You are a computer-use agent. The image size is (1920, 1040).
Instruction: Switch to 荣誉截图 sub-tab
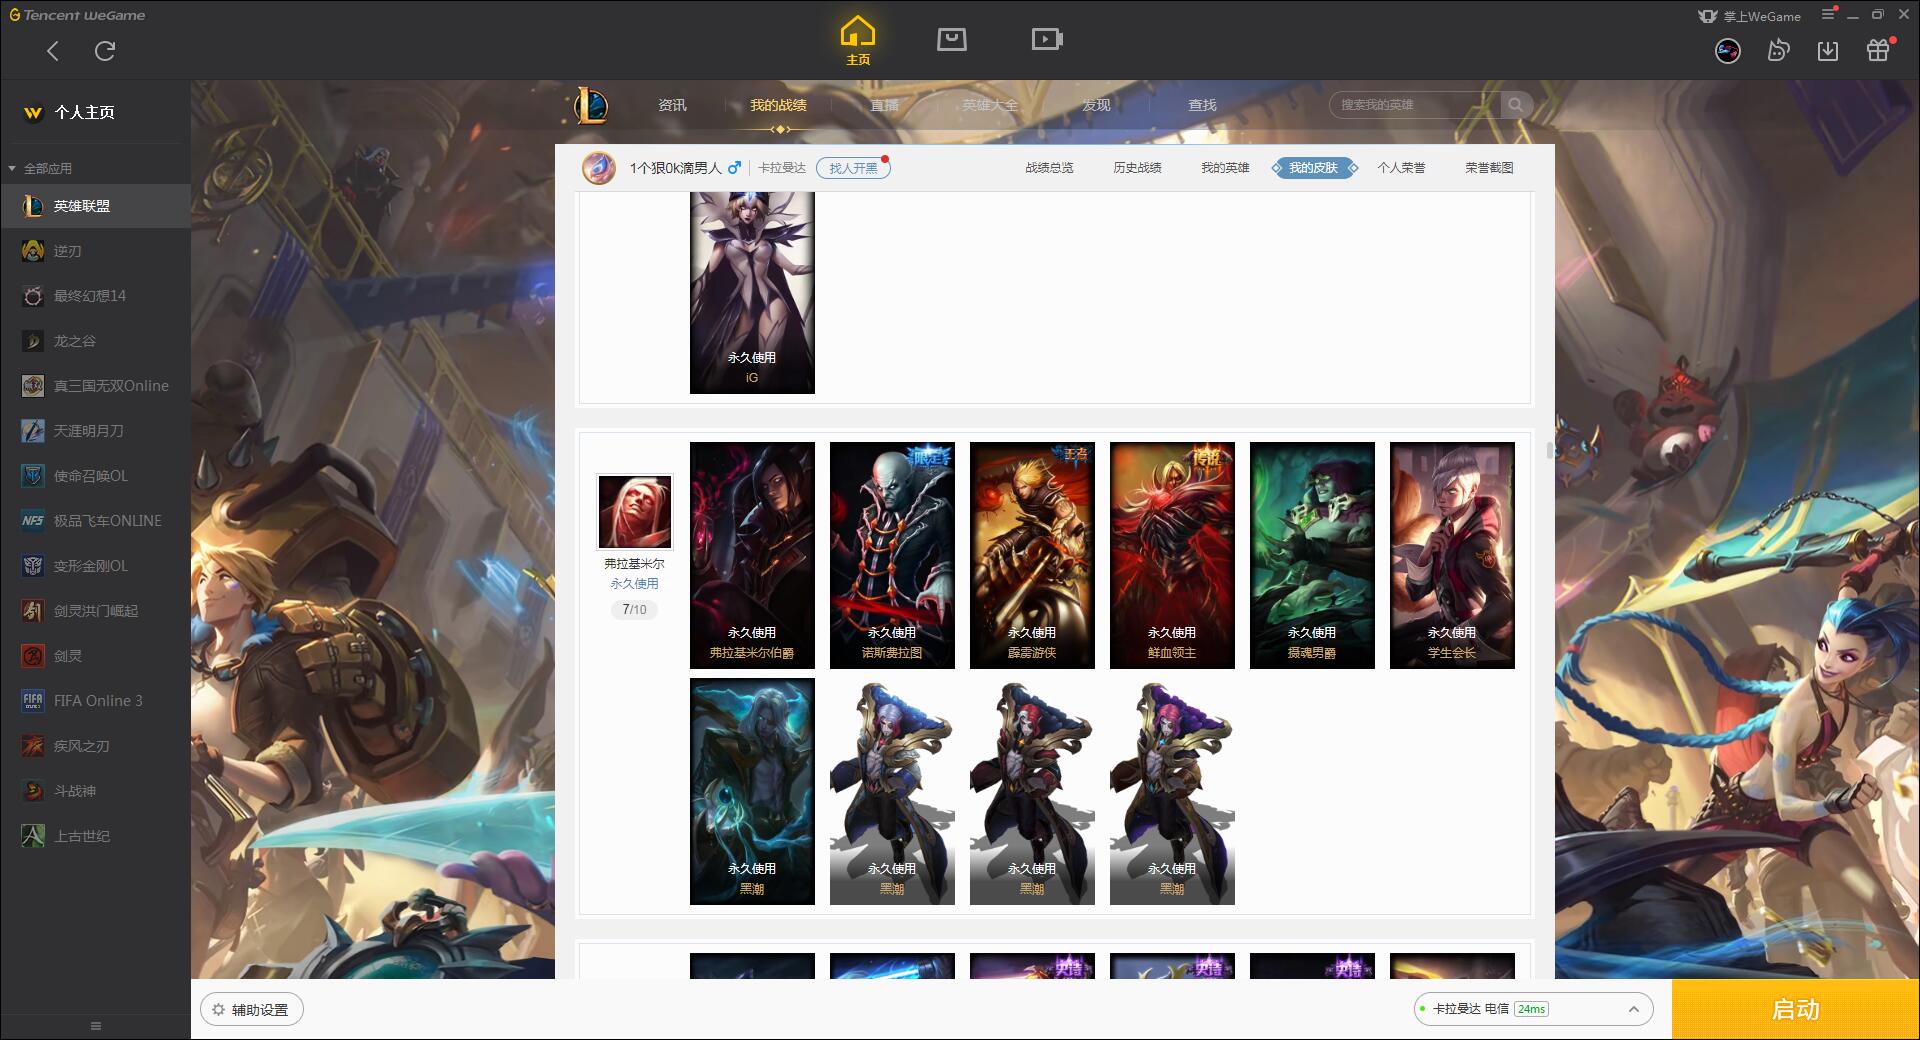(1489, 168)
